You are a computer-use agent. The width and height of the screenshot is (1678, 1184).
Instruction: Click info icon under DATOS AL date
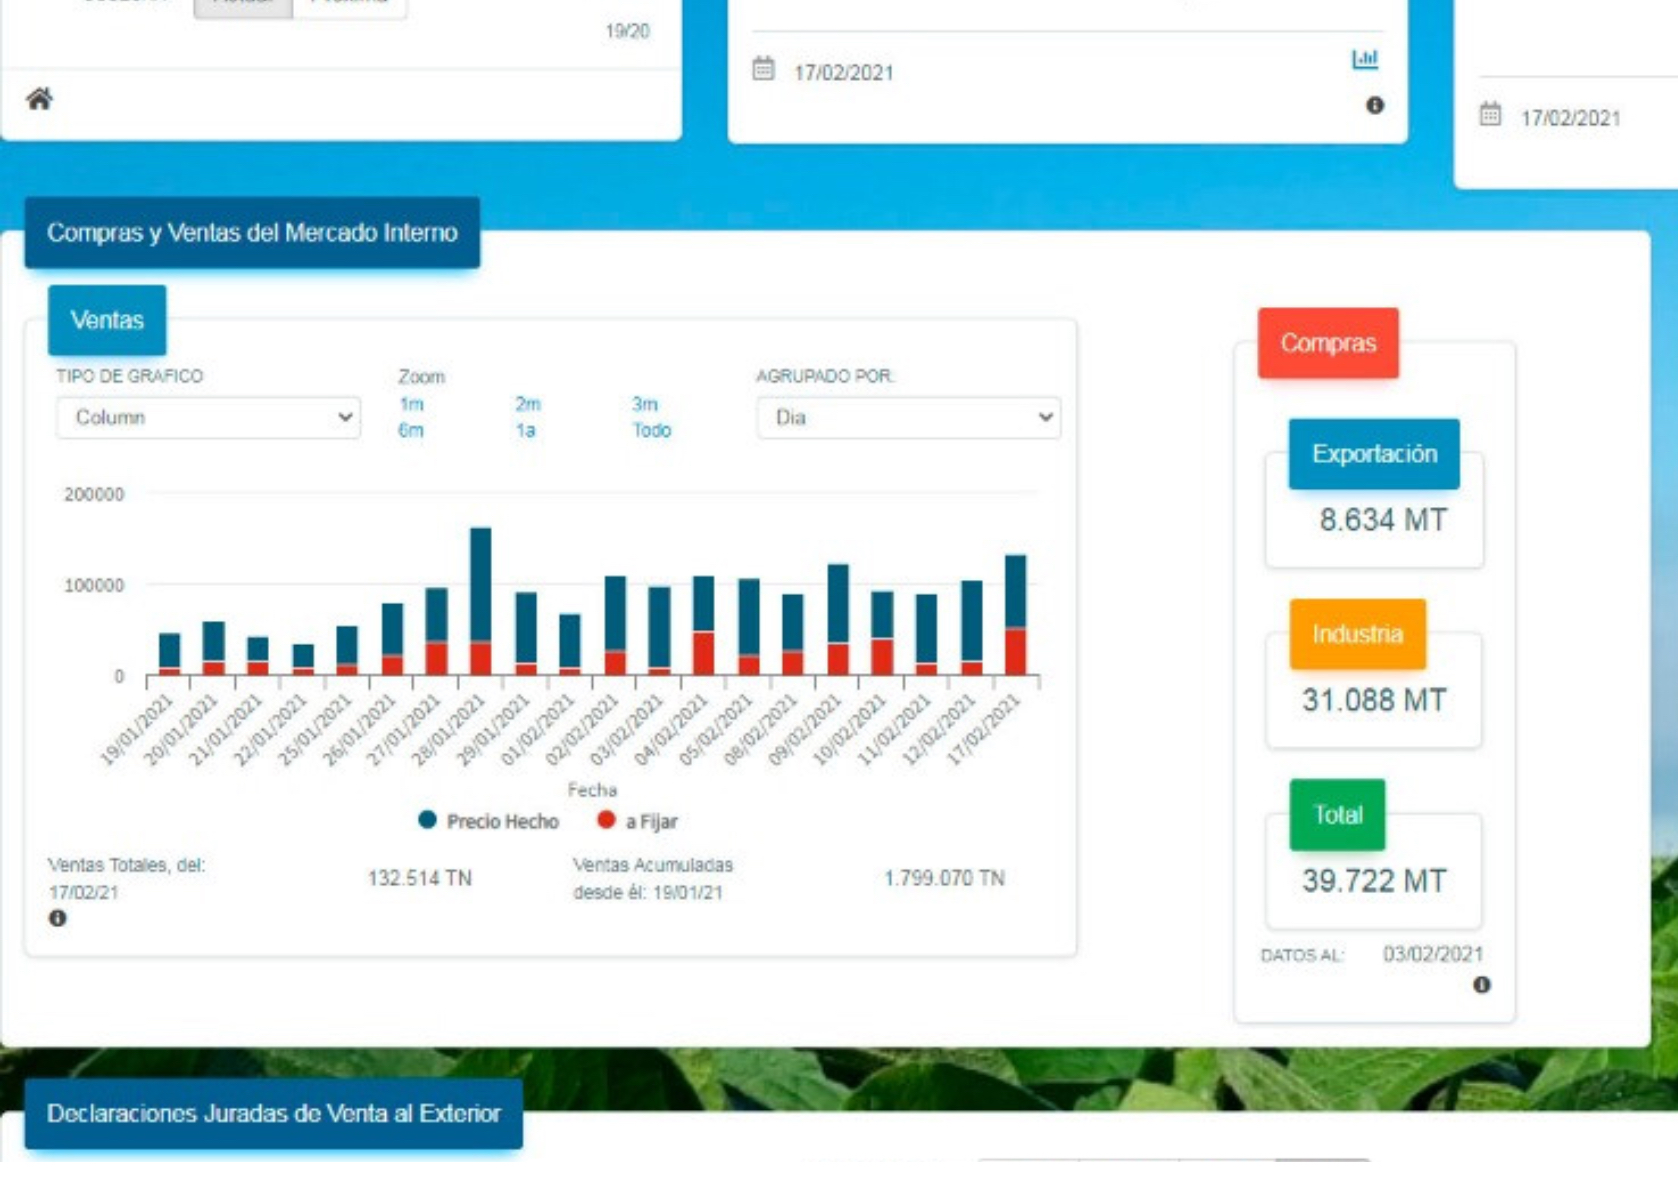coord(1482,985)
